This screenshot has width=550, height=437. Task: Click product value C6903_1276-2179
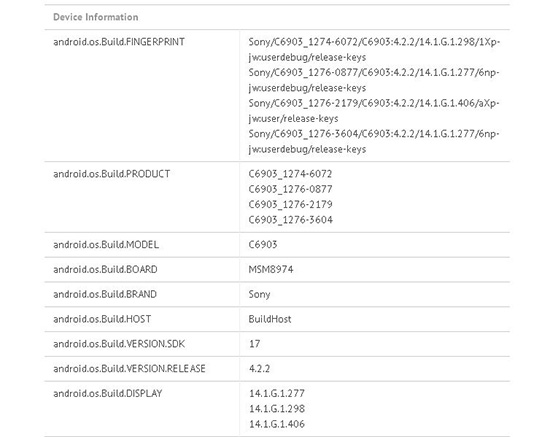point(290,204)
